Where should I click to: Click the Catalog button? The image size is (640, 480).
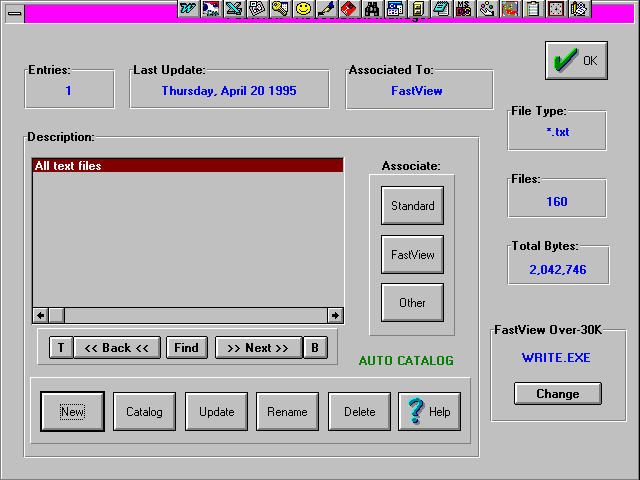click(144, 411)
